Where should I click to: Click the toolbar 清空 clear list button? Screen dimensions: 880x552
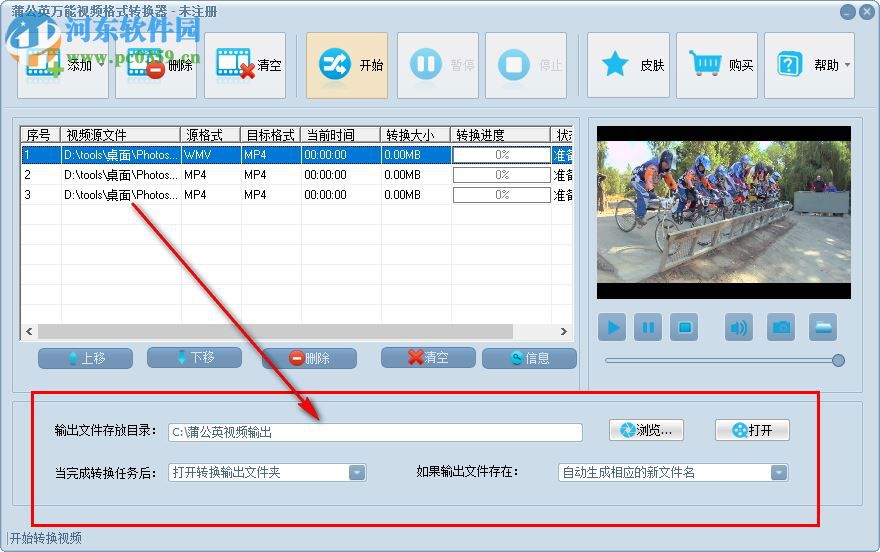245,66
